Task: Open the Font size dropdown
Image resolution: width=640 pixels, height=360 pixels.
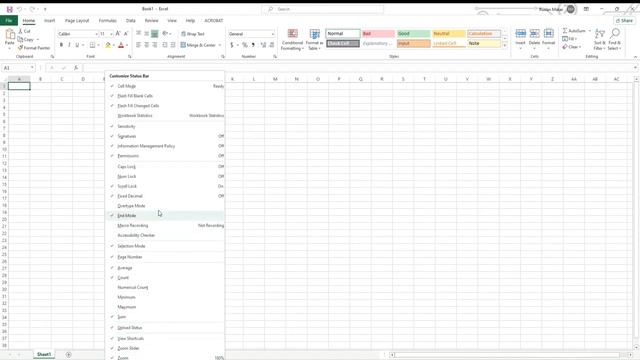Action: click(111, 34)
